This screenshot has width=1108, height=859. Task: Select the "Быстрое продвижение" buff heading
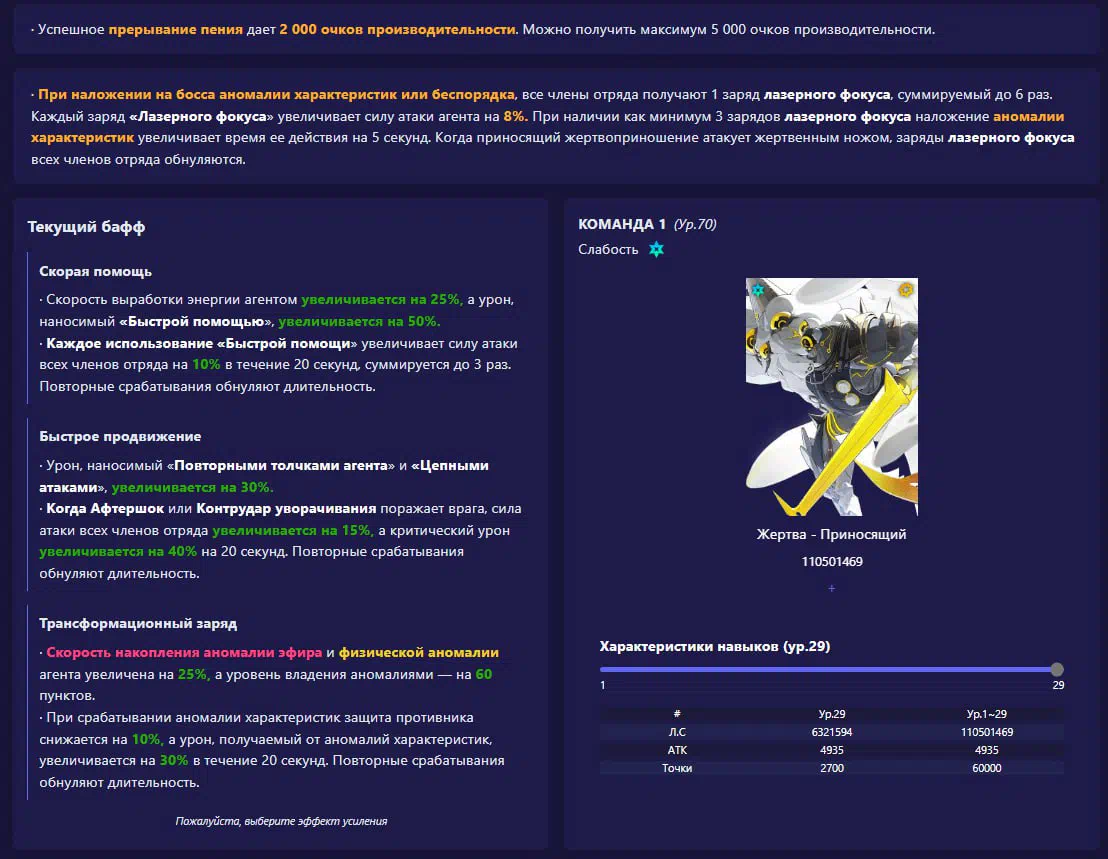120,437
